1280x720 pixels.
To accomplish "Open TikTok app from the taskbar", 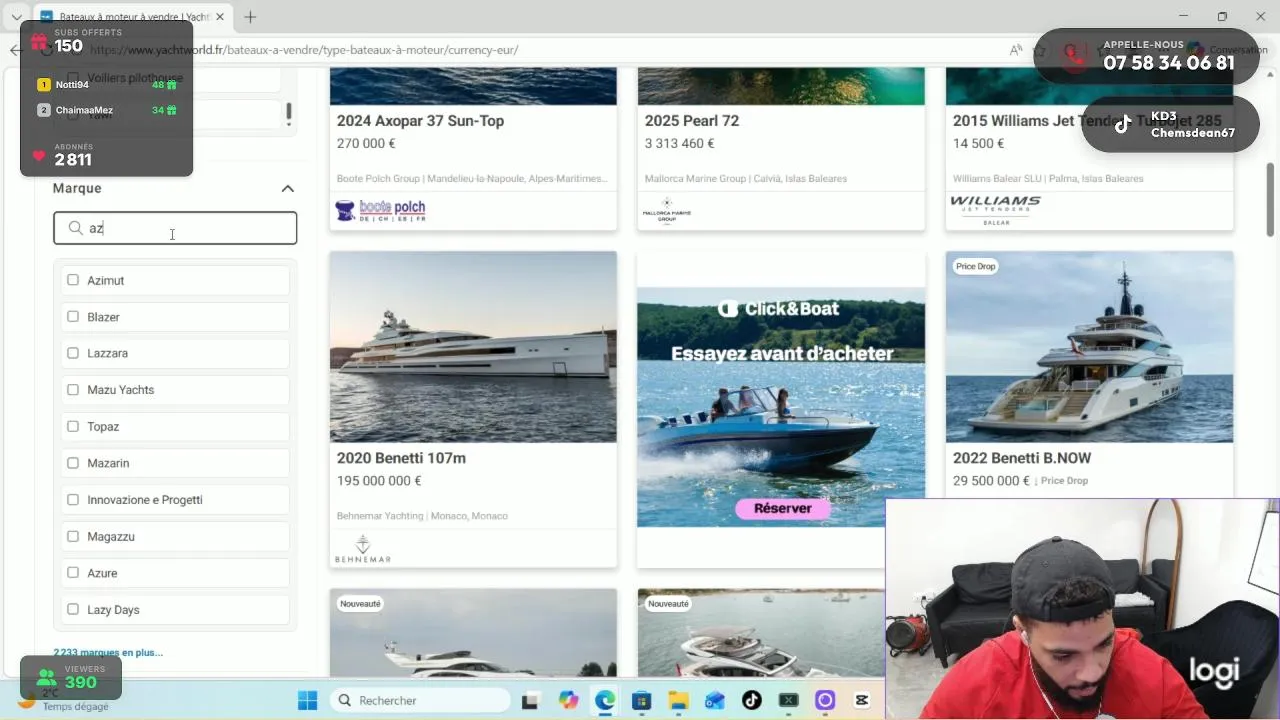I will (x=751, y=700).
